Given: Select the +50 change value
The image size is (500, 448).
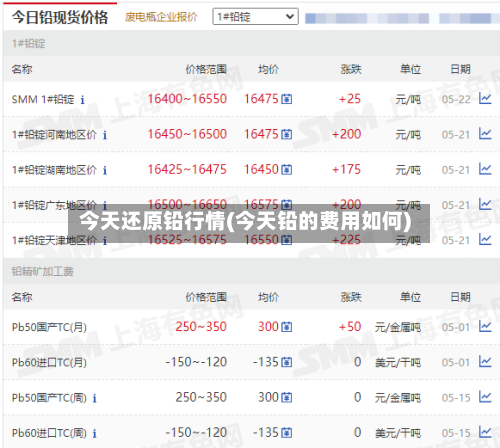Looking at the screenshot, I should click(350, 326).
